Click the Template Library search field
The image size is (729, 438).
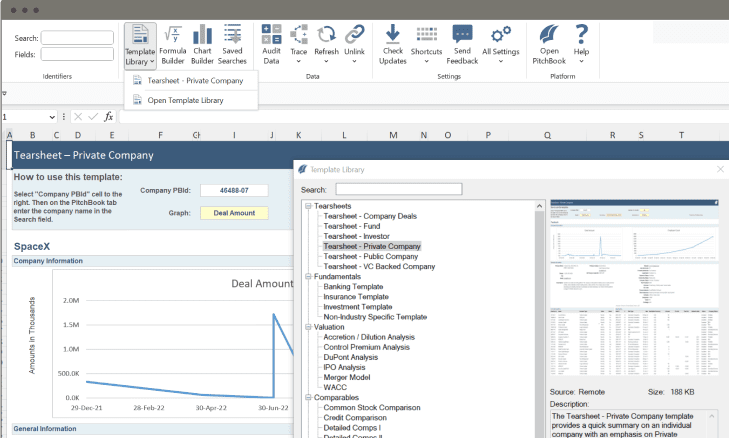398,189
